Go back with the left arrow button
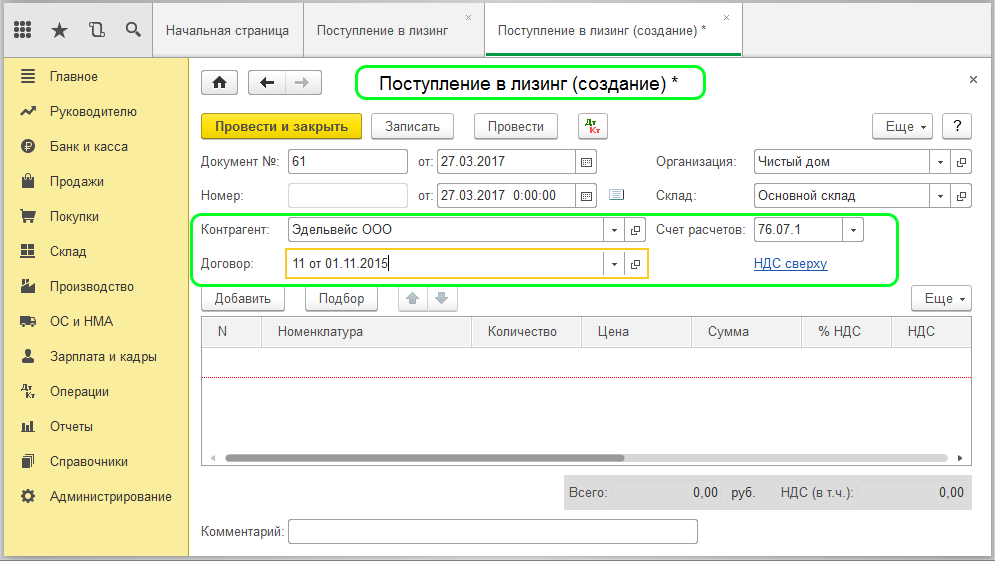995x561 pixels. point(267,83)
